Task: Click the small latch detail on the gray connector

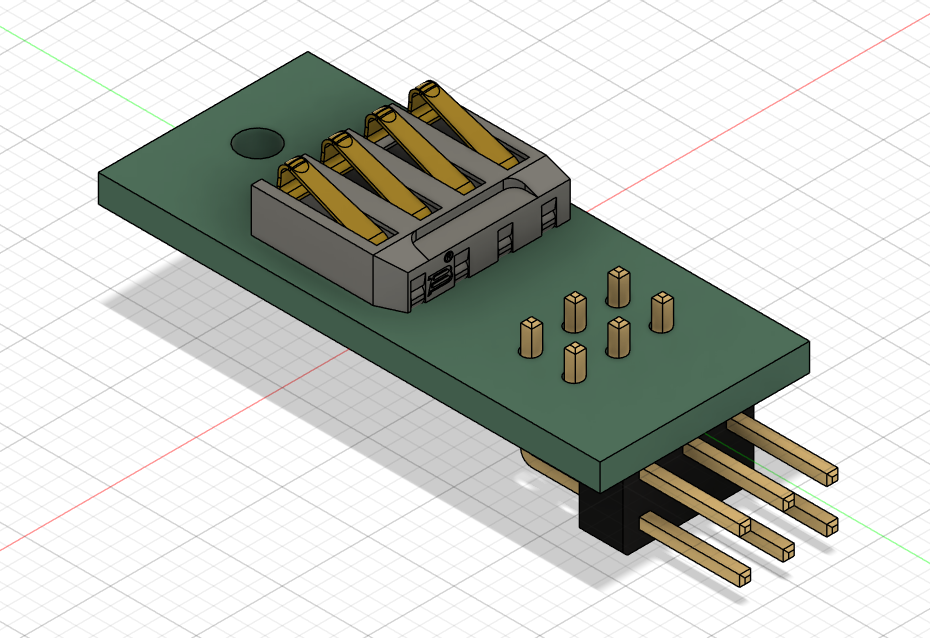Action: [438, 283]
